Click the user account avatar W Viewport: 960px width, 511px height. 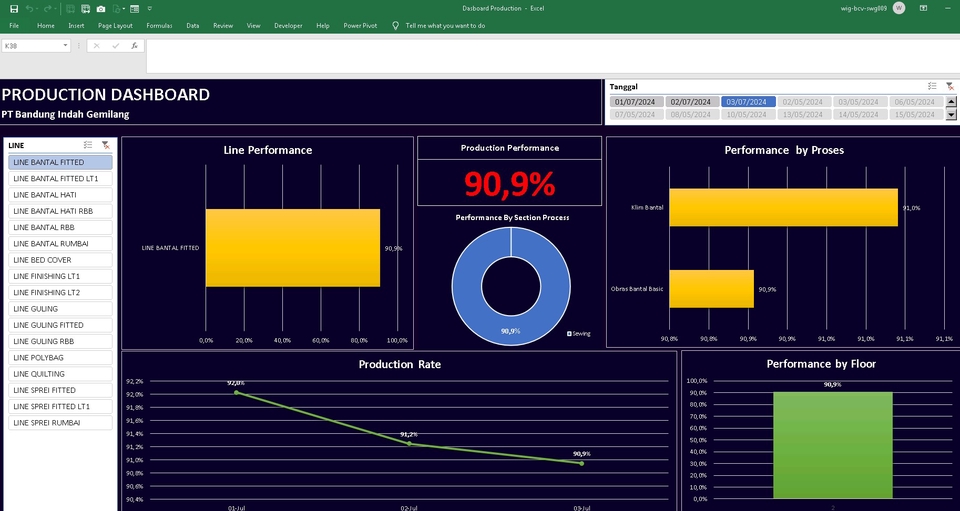click(899, 8)
